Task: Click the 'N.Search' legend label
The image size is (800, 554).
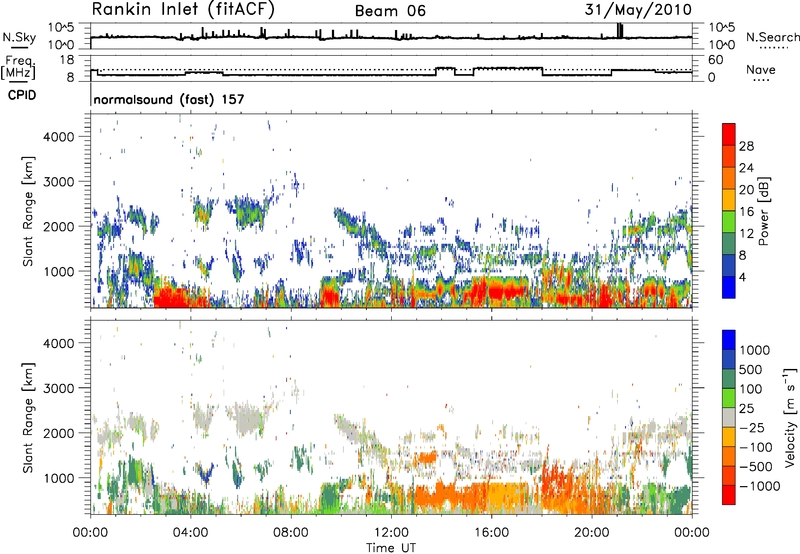Action: 772,37
